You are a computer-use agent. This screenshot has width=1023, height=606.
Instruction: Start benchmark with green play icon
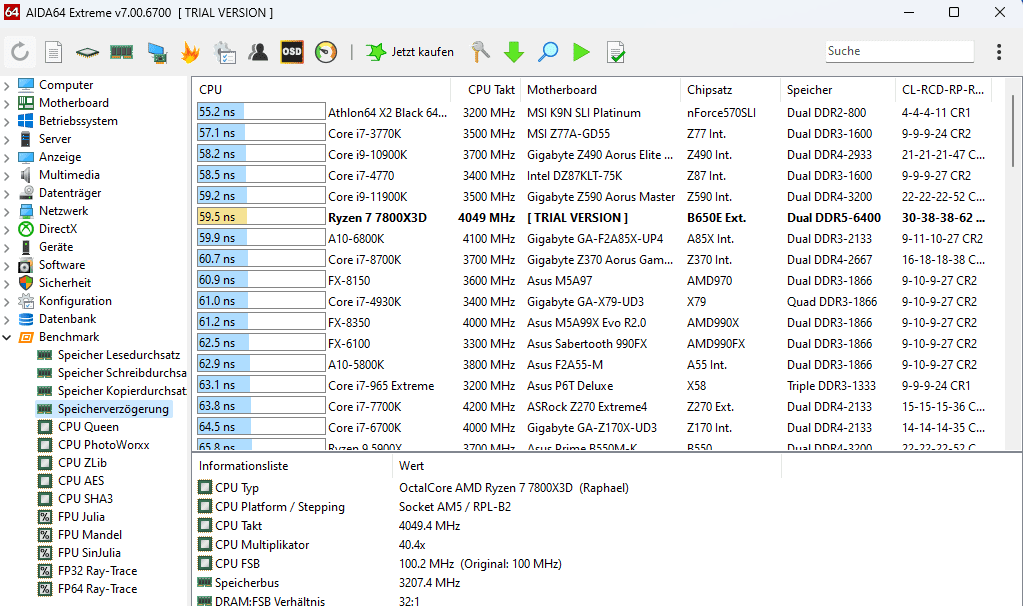(x=581, y=52)
